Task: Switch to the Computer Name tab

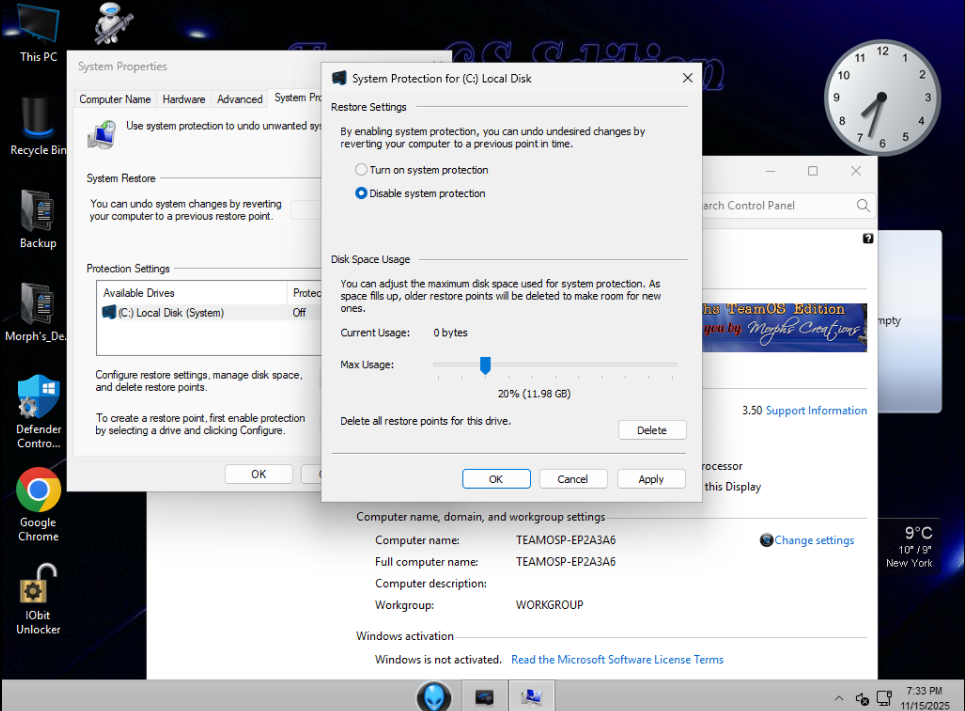Action: [115, 99]
